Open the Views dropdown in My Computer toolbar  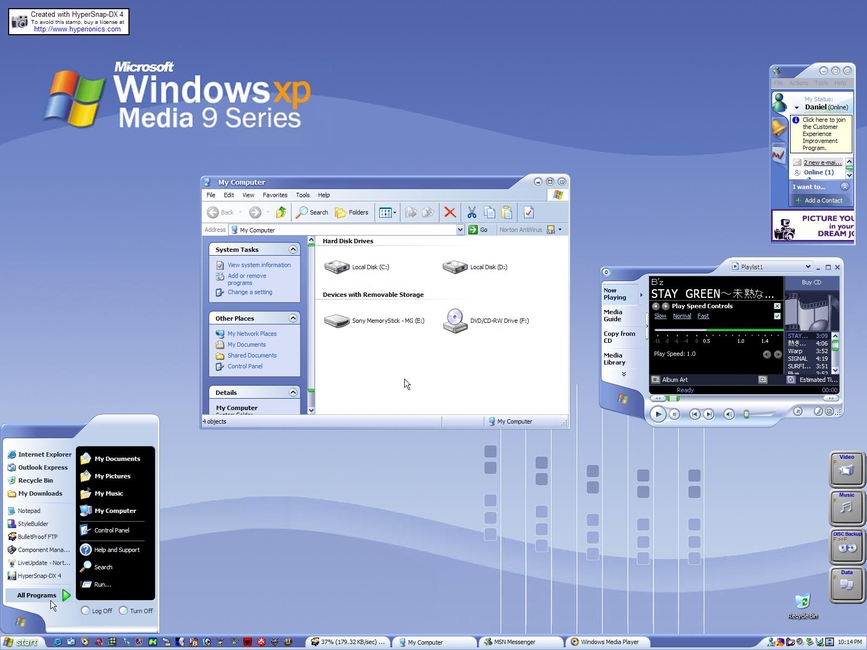point(387,212)
